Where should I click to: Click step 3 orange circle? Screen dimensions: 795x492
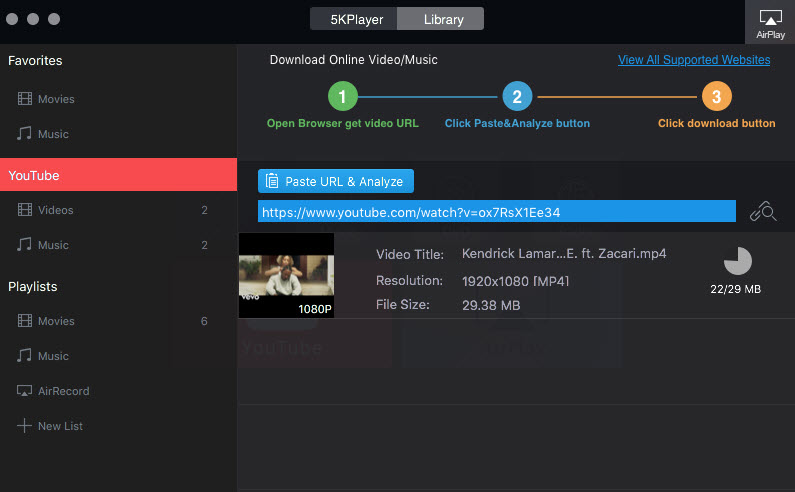tap(716, 96)
